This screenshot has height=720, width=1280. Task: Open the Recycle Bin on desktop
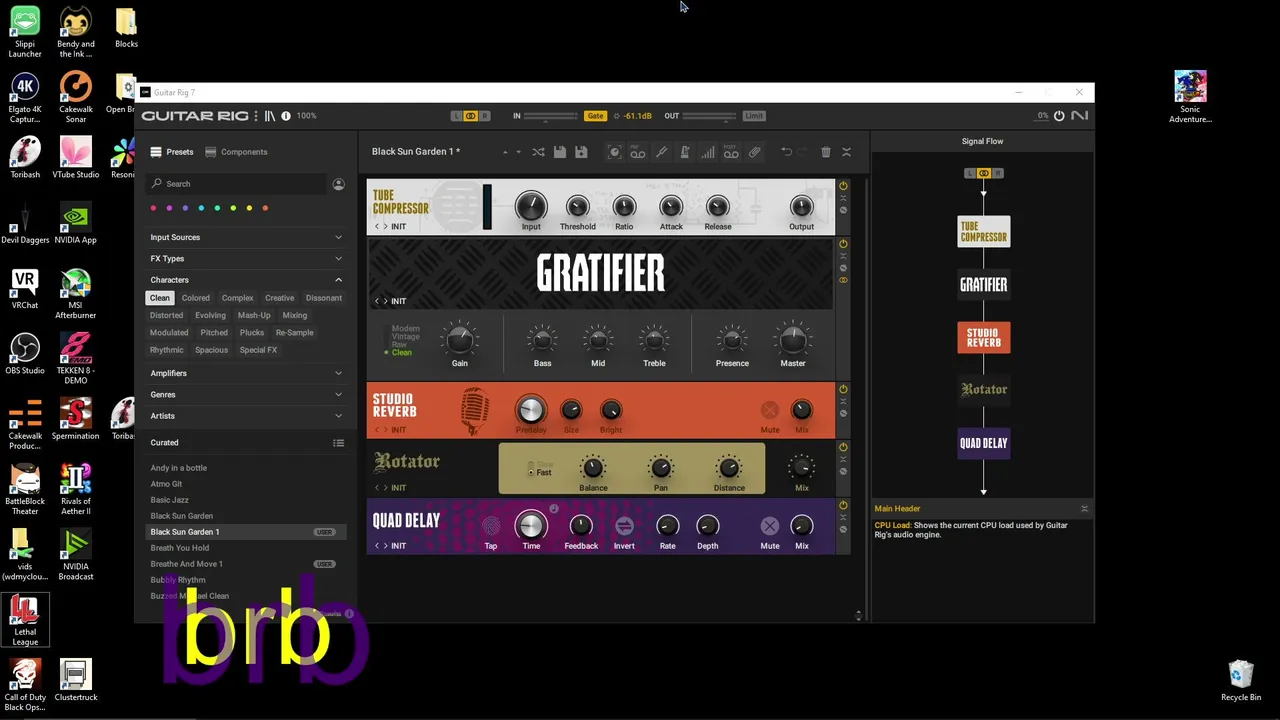[x=1241, y=680]
